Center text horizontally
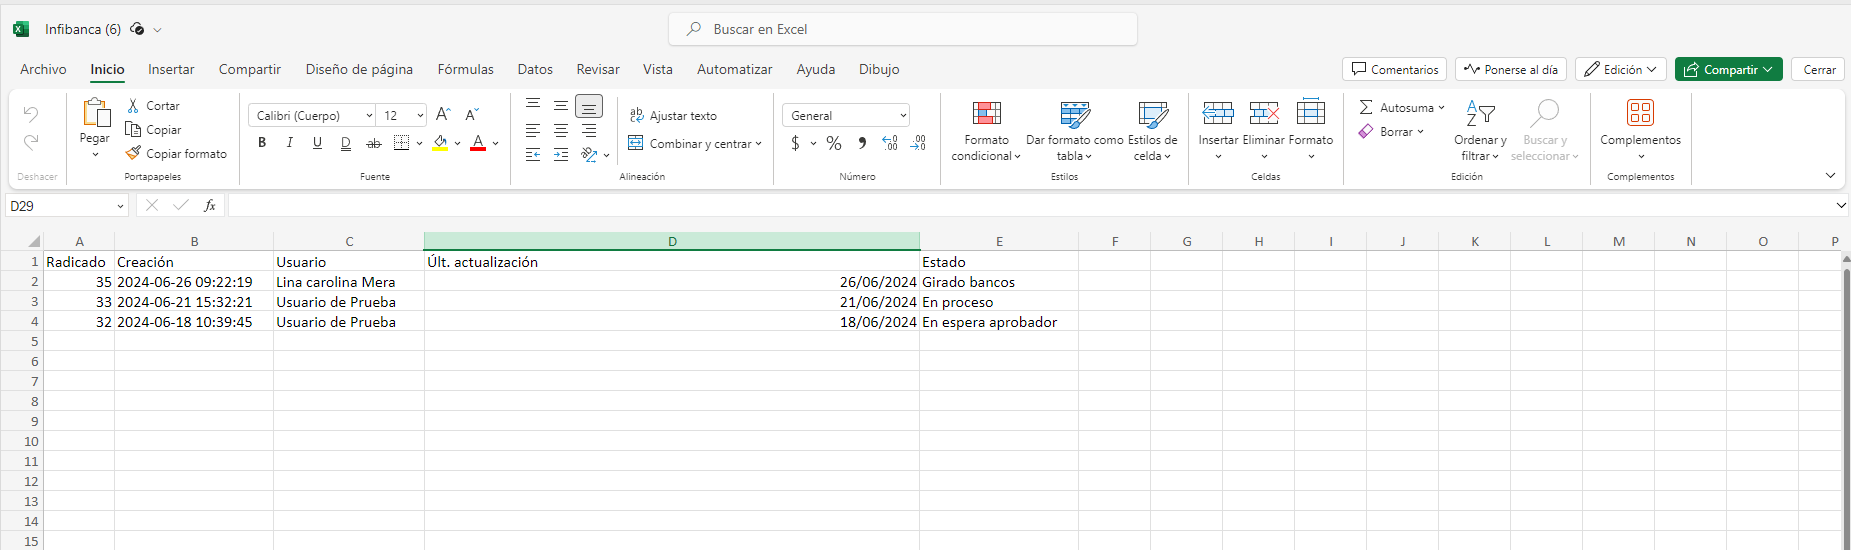Image resolution: width=1851 pixels, height=550 pixels. click(x=561, y=131)
